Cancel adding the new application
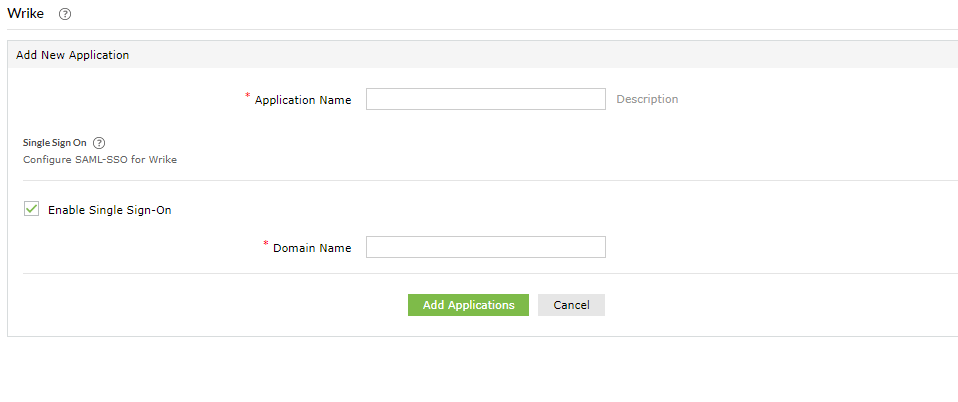 [x=571, y=305]
